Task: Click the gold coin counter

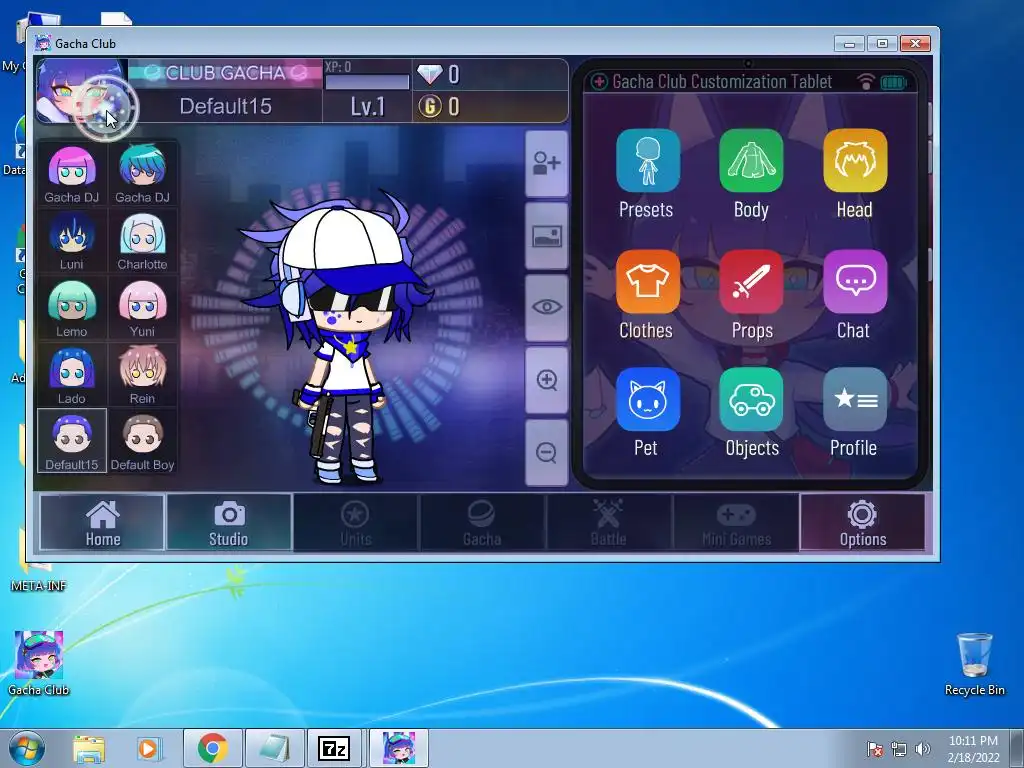Action: click(490, 106)
